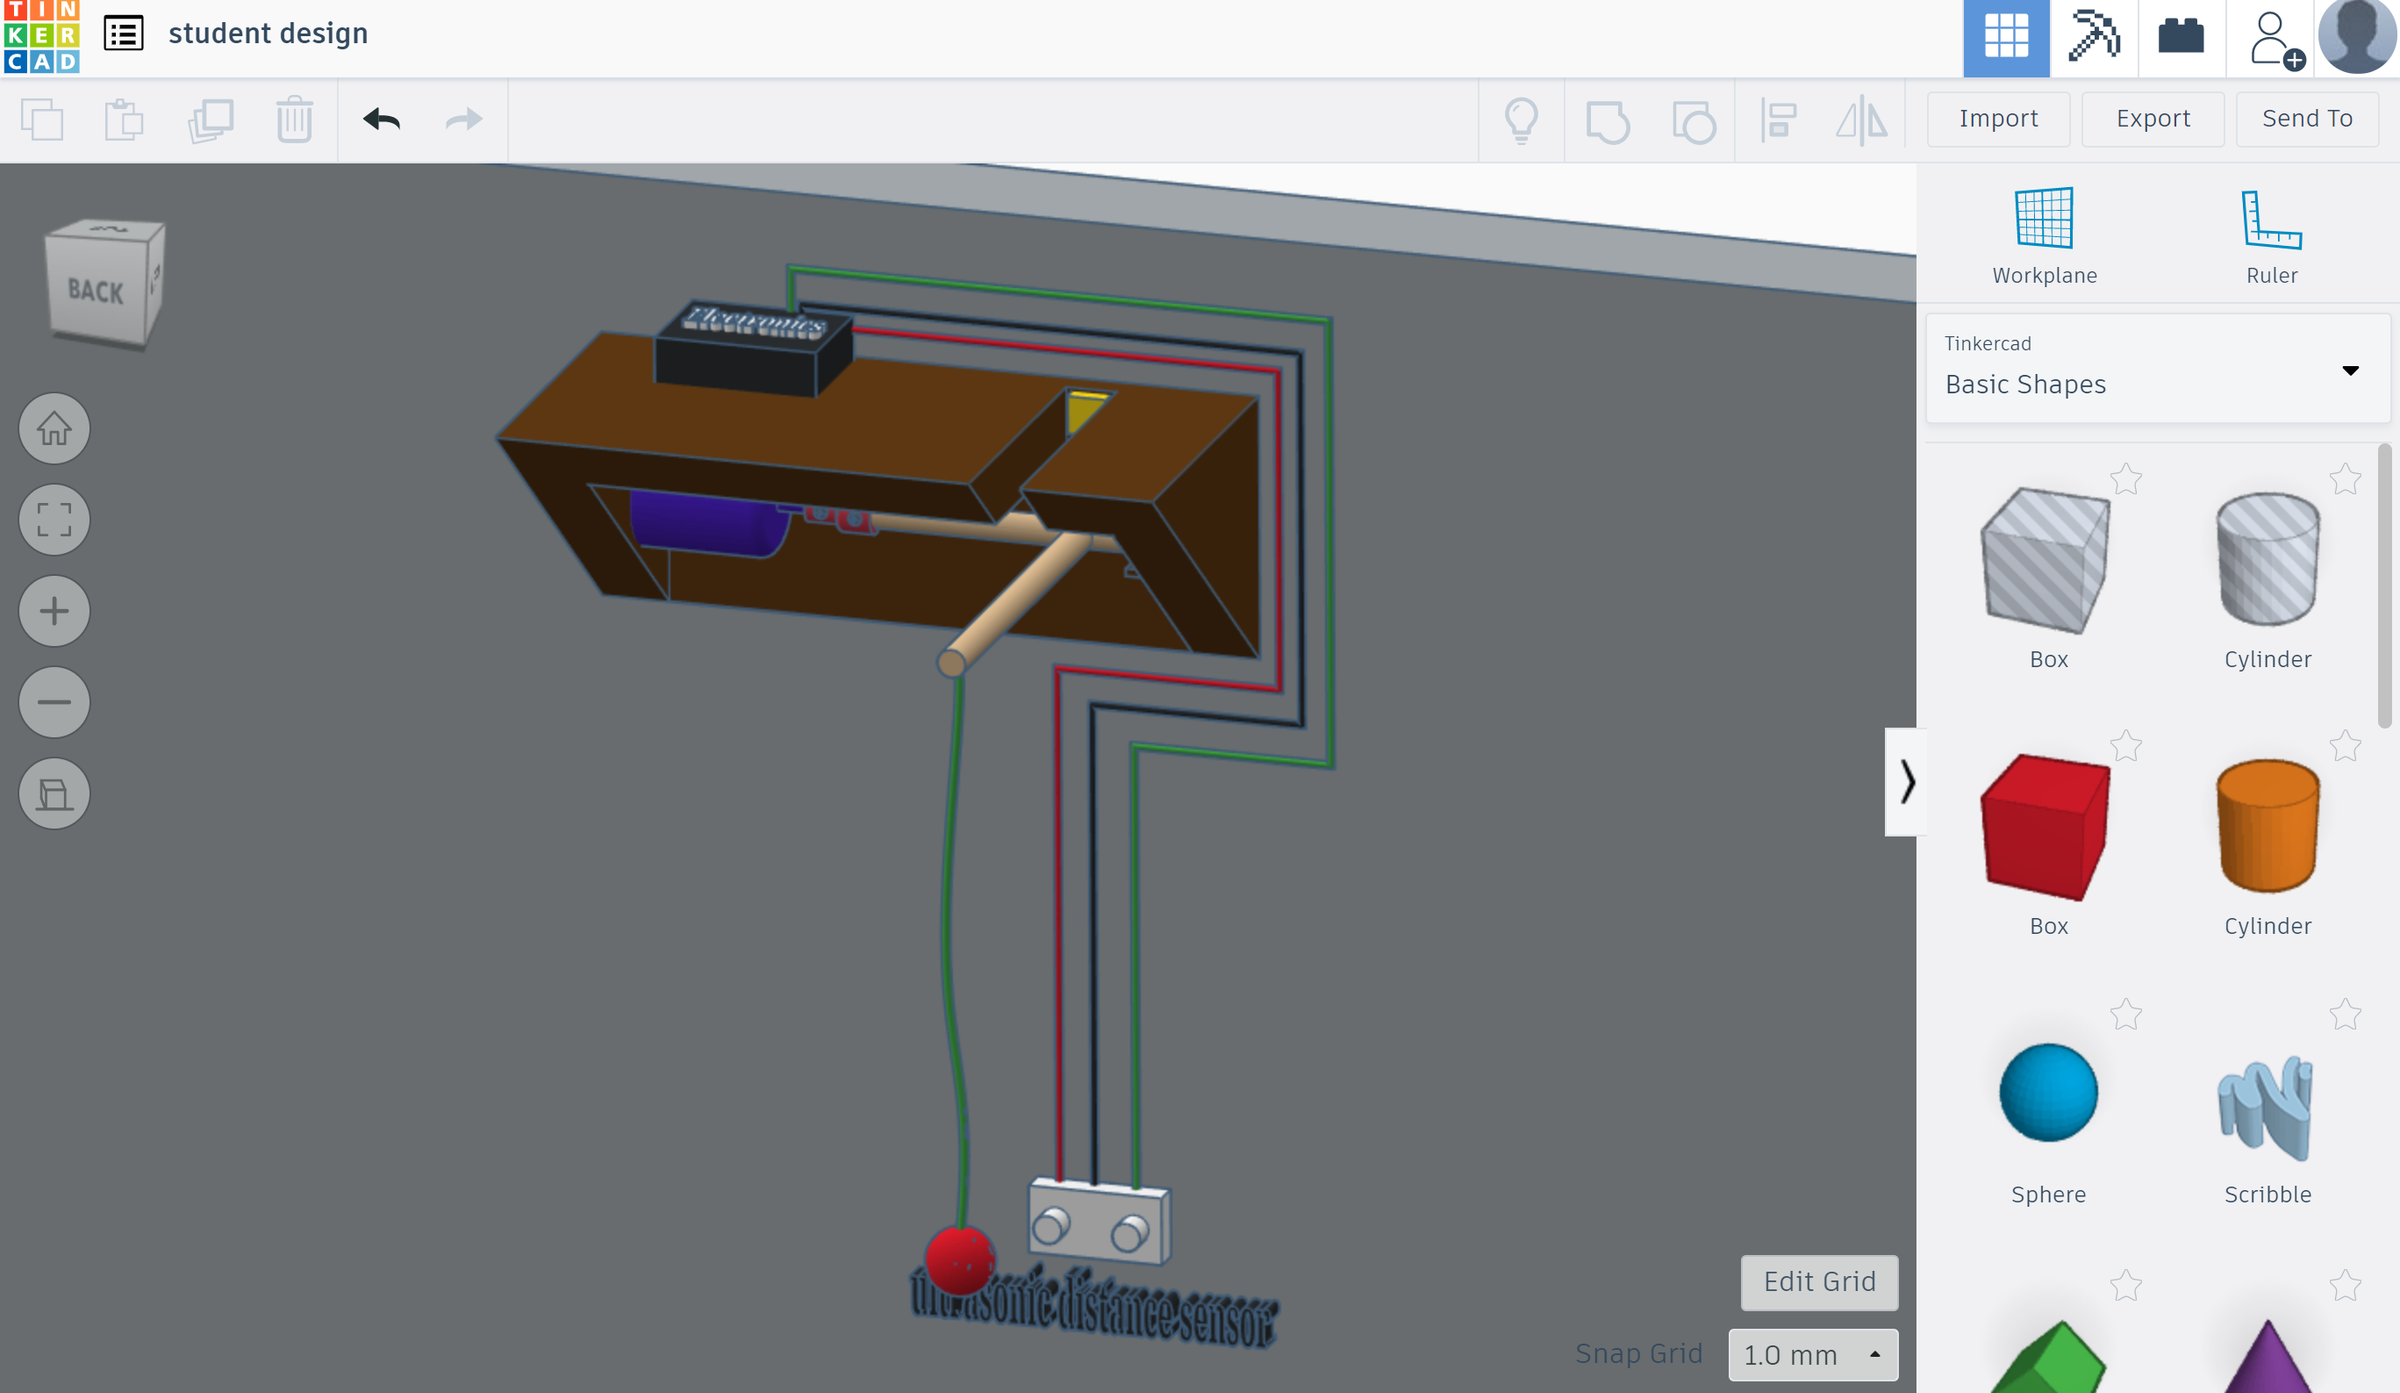
Task: Click the Fit all in view icon
Action: point(54,520)
